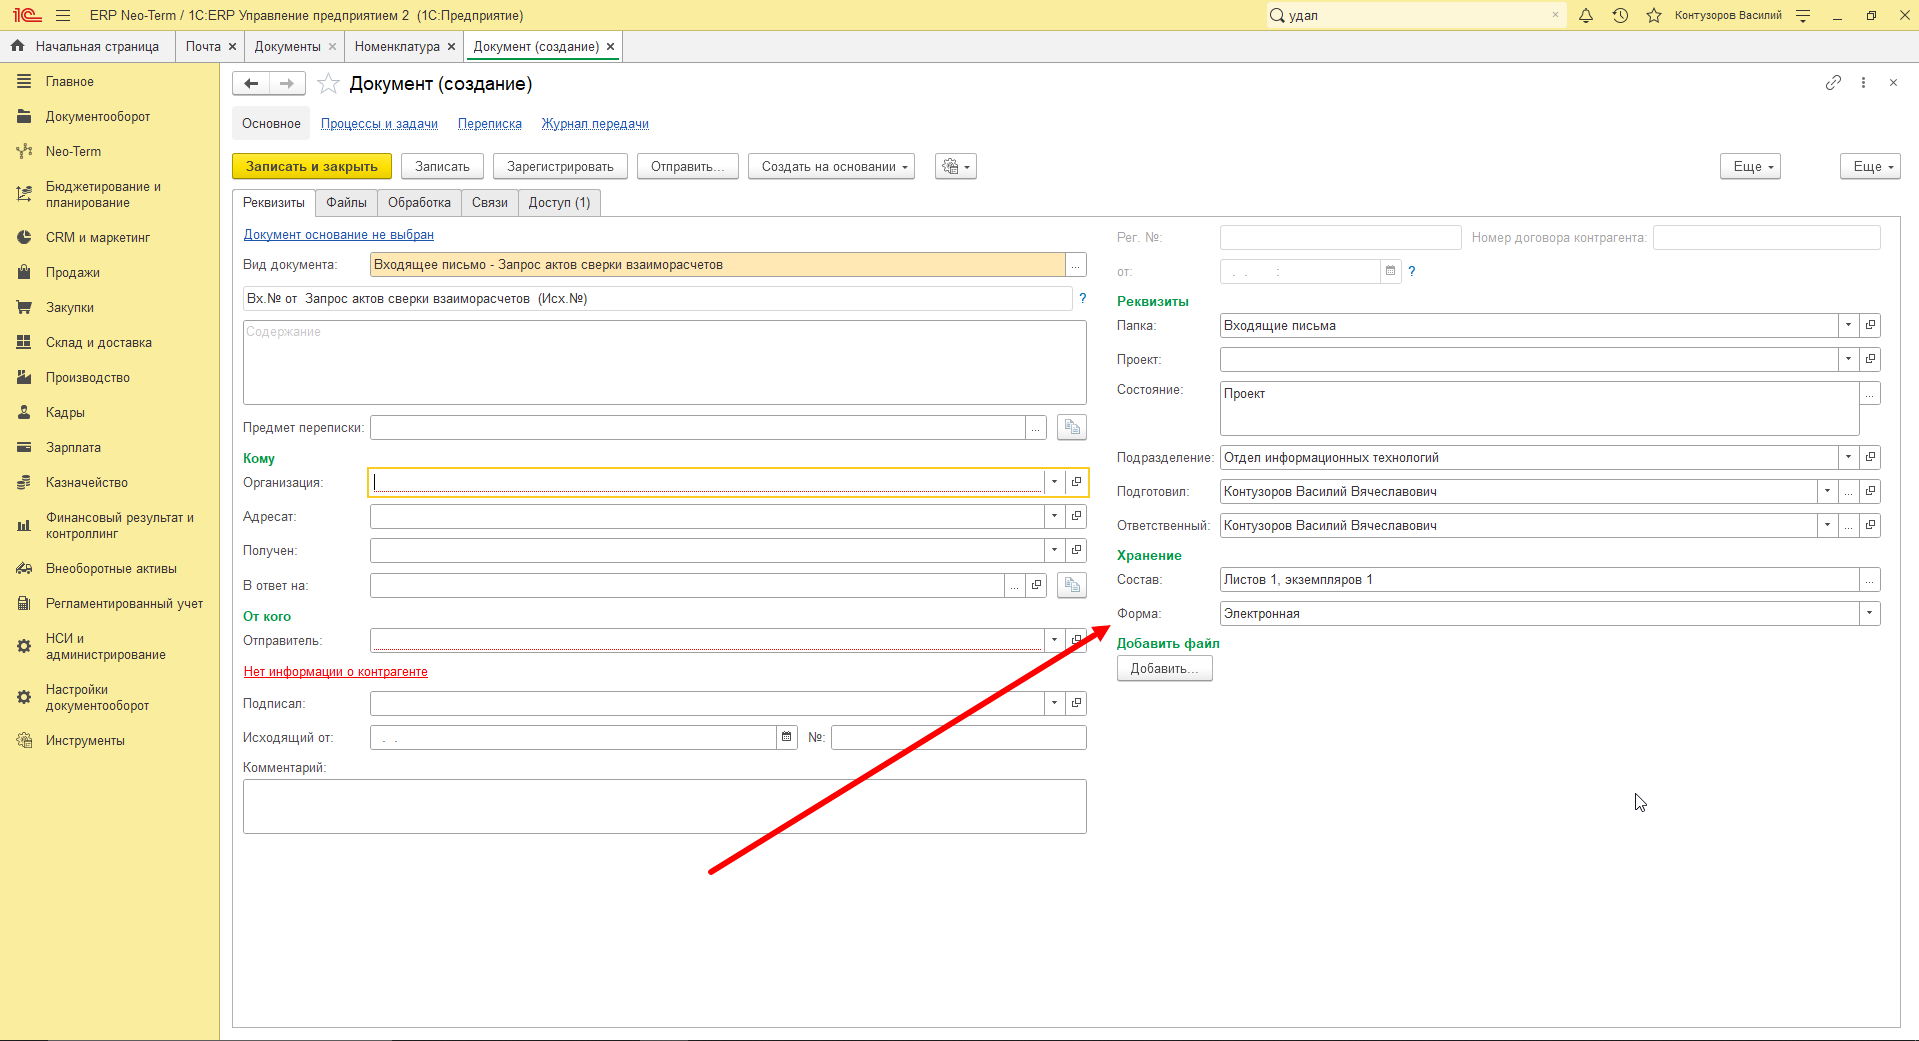The width and height of the screenshot is (1919, 1041).
Task: Click Документ основание не выбран link
Action: tap(339, 235)
